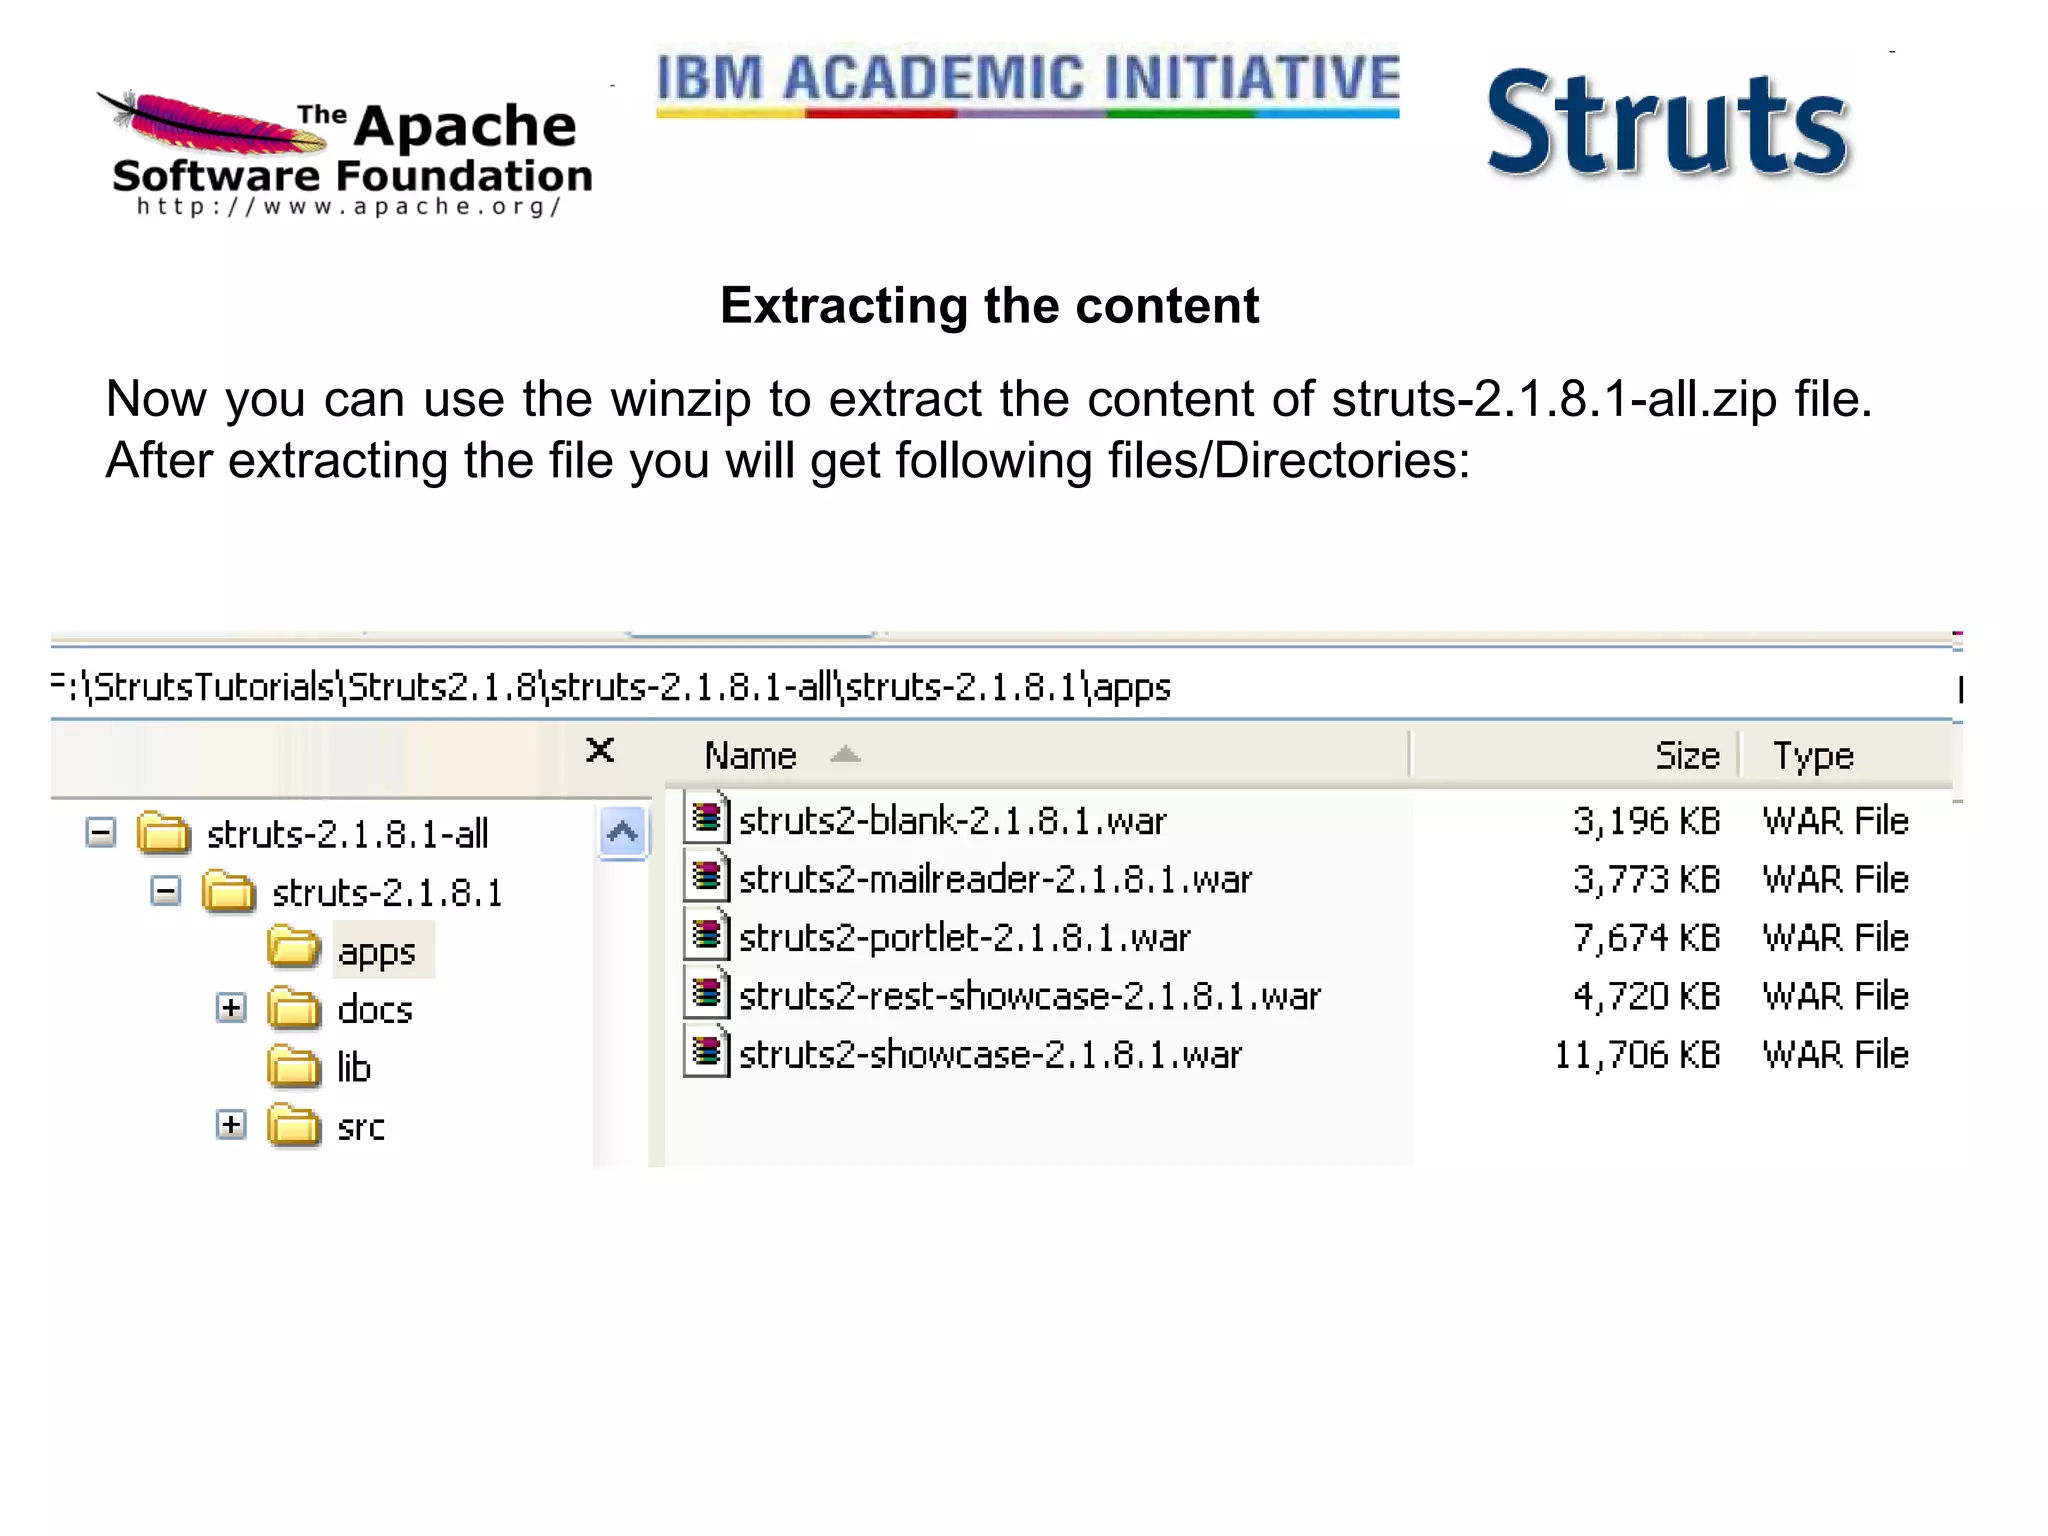The height and width of the screenshot is (1536, 2048).
Task: Click WAR File type of struts2-showcase-2.1.8.1 row
Action: (x=1836, y=1054)
